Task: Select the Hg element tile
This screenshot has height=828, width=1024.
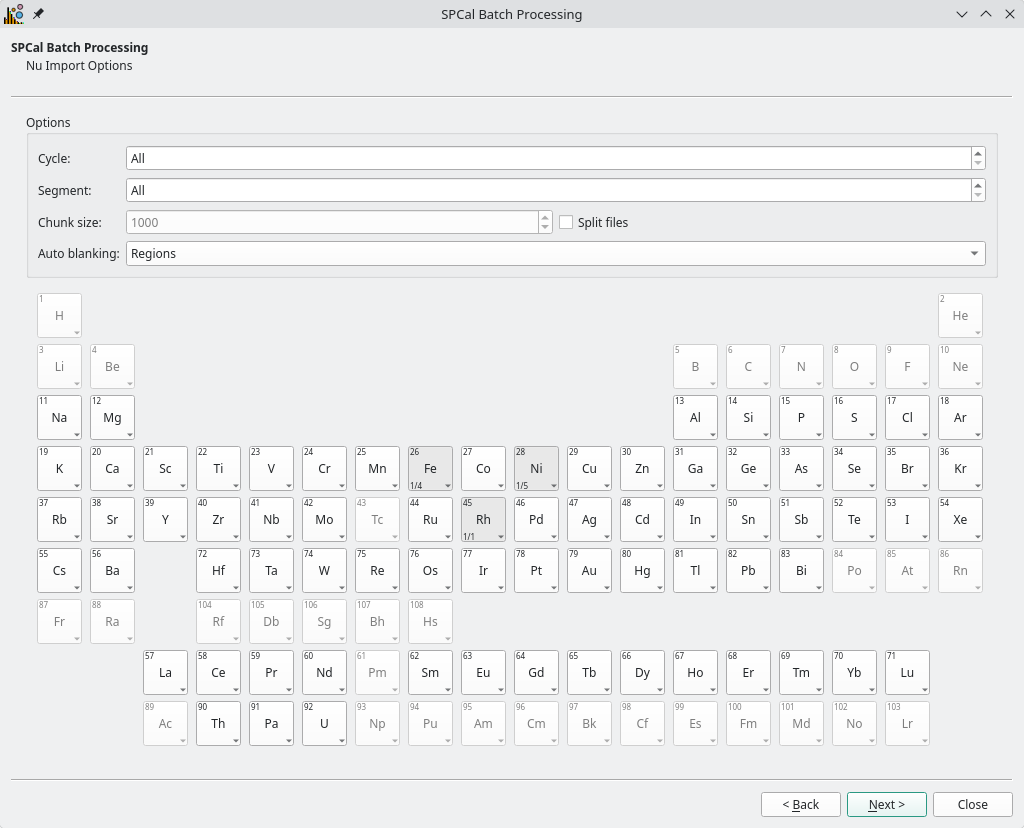Action: click(x=642, y=570)
